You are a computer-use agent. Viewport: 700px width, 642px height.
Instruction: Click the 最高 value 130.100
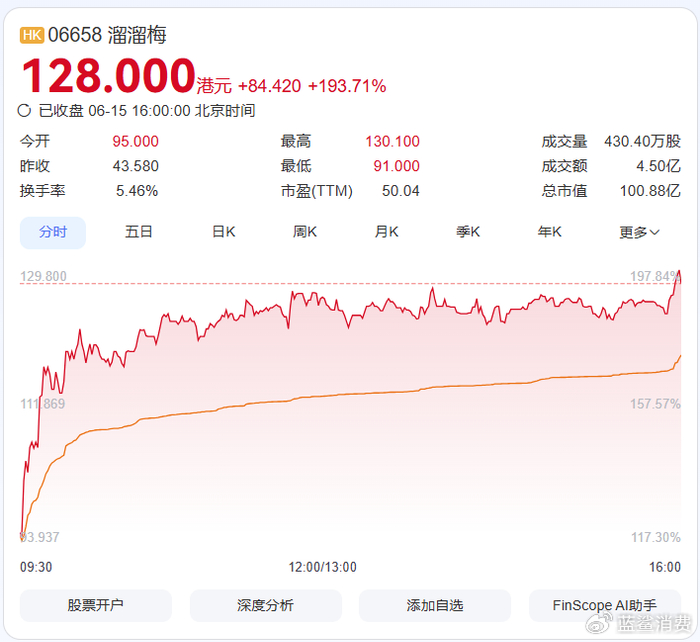392,142
